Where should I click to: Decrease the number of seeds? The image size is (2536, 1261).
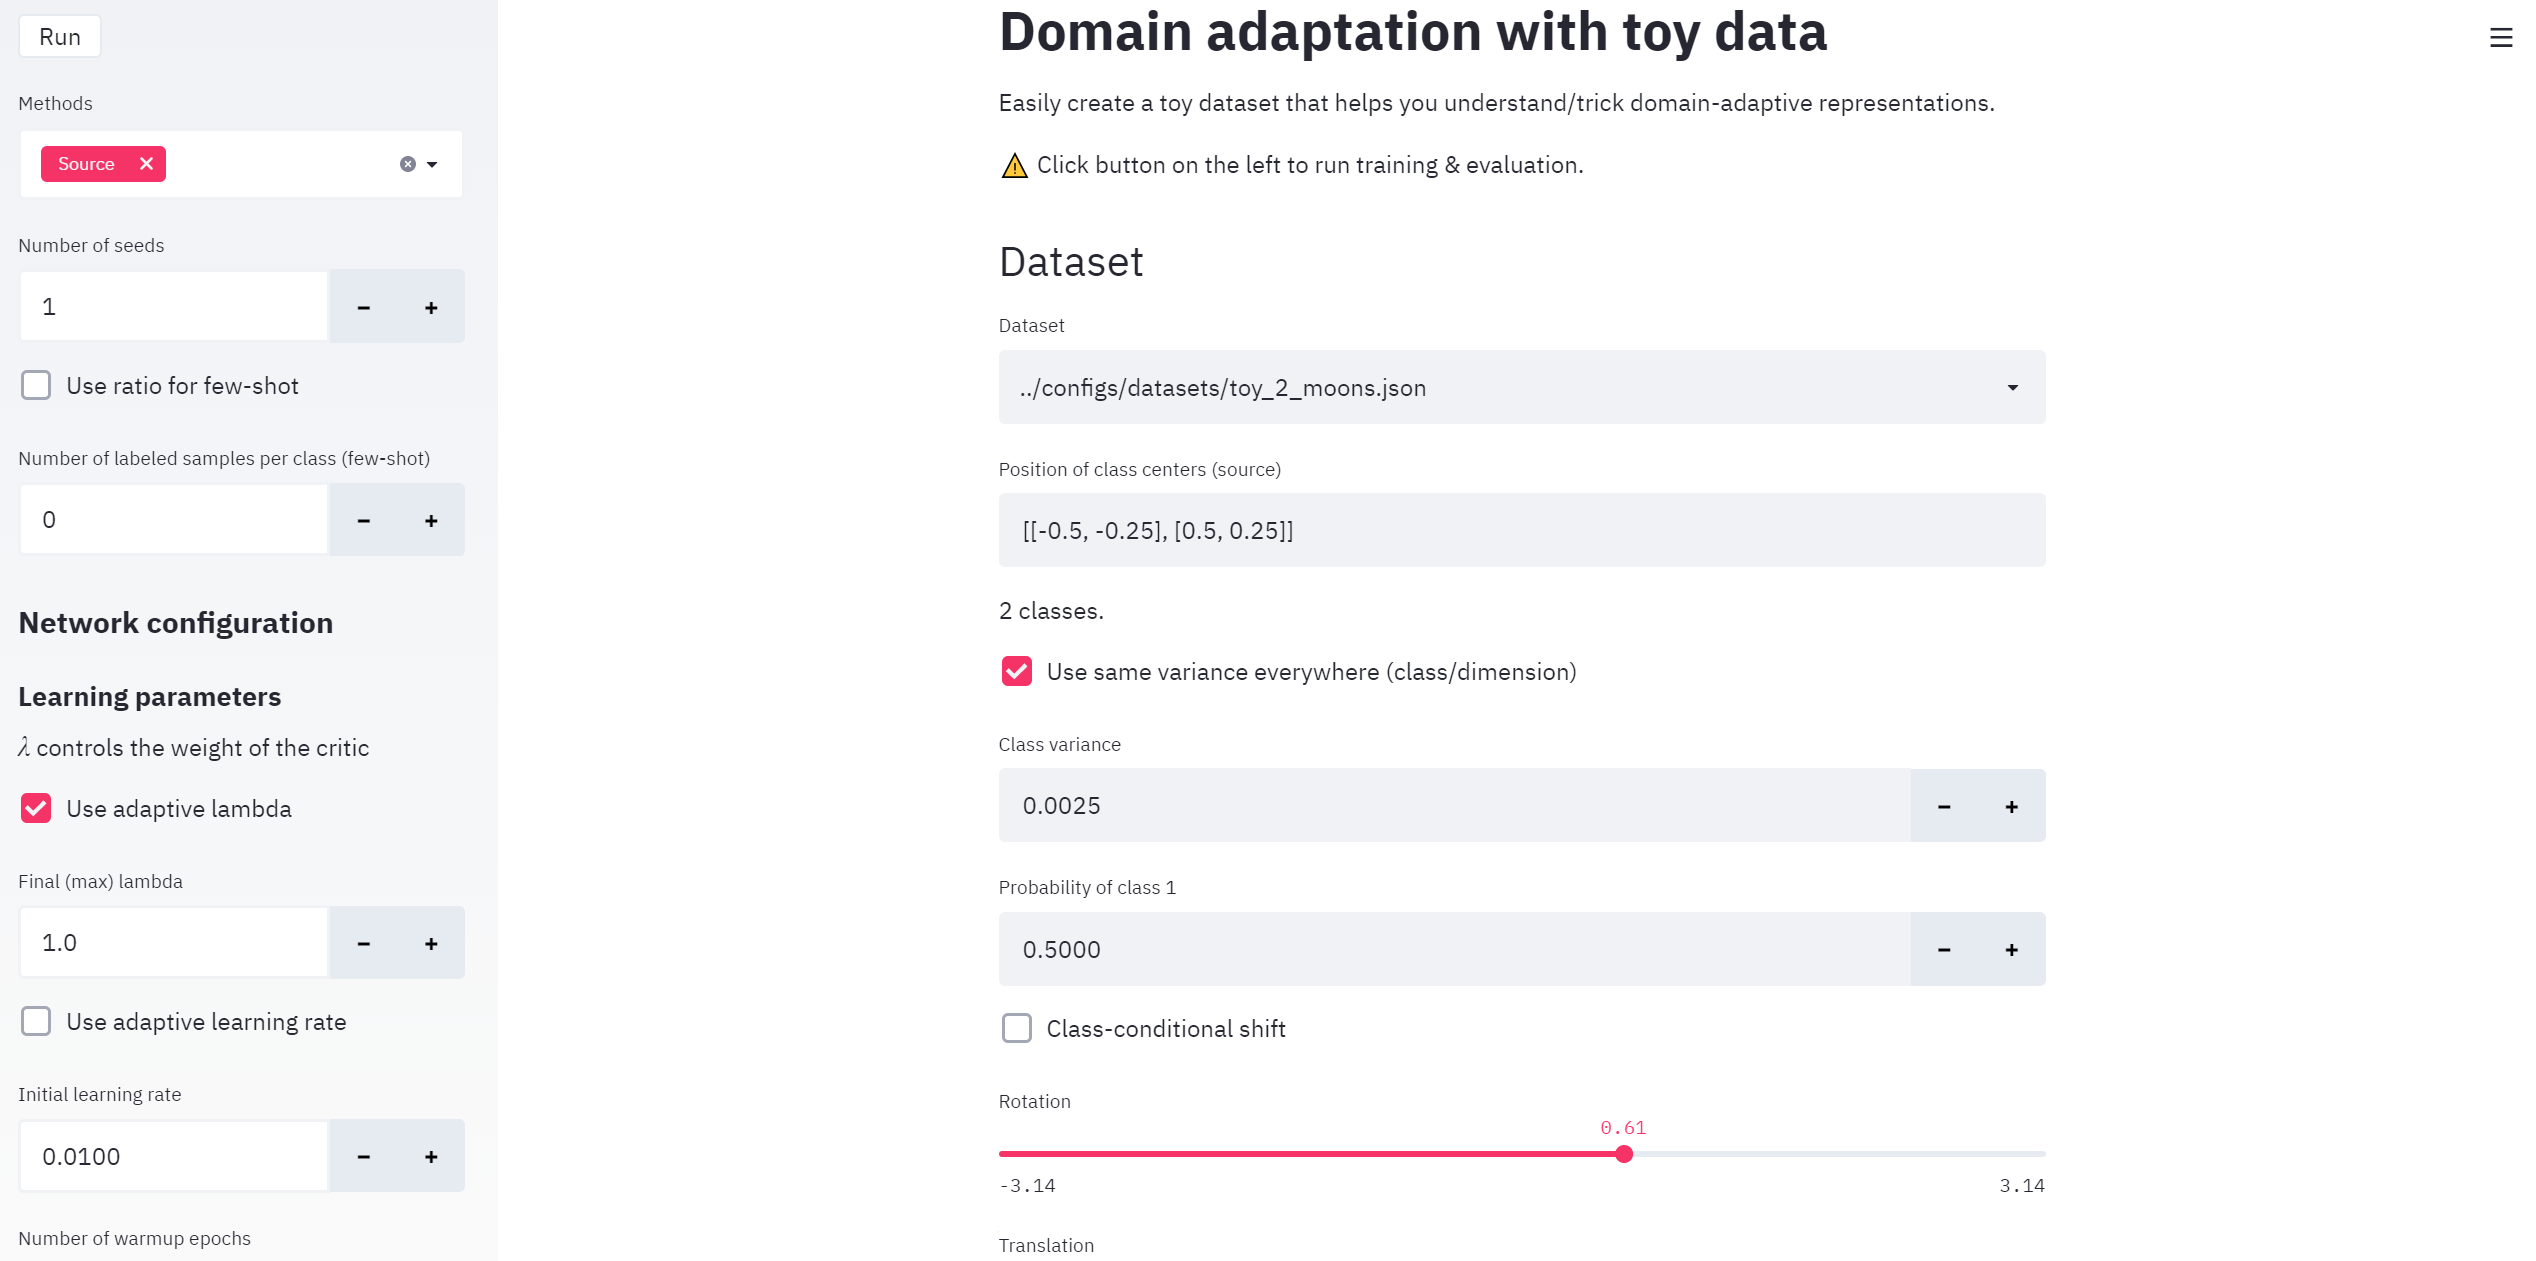[364, 307]
